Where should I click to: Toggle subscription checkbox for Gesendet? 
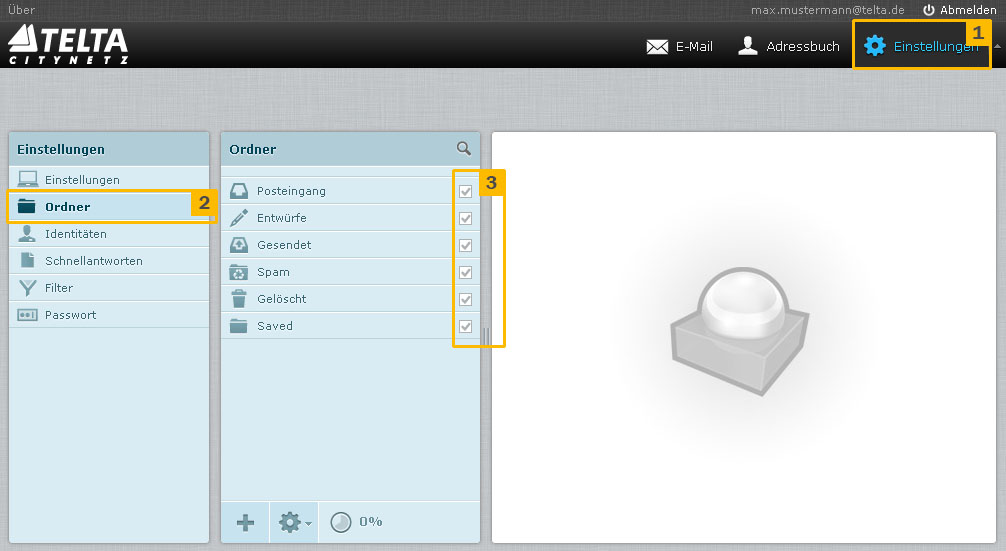(x=465, y=245)
